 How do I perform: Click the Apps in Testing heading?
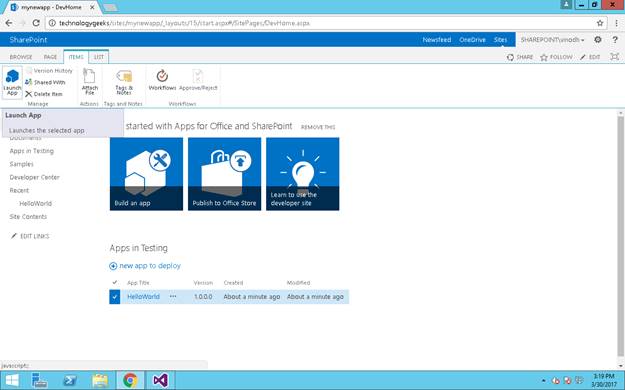tap(138, 248)
